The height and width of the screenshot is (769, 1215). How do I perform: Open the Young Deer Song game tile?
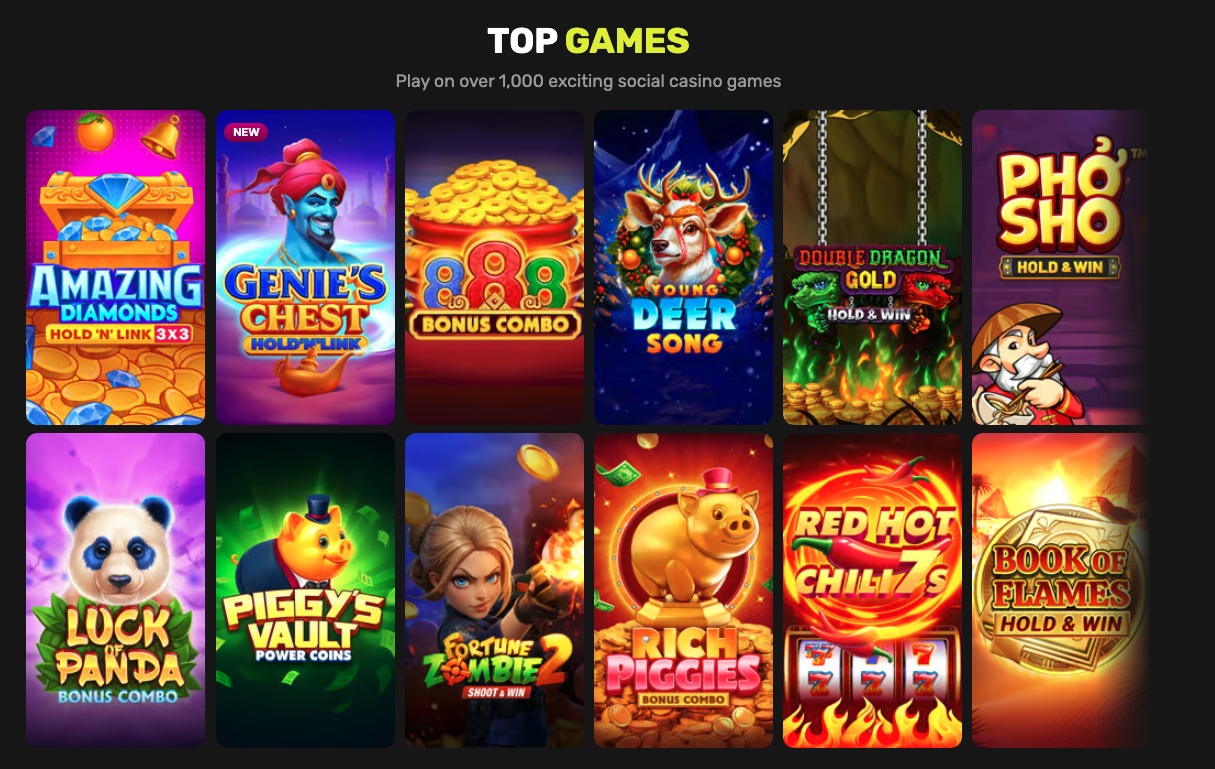pyautogui.click(x=683, y=267)
